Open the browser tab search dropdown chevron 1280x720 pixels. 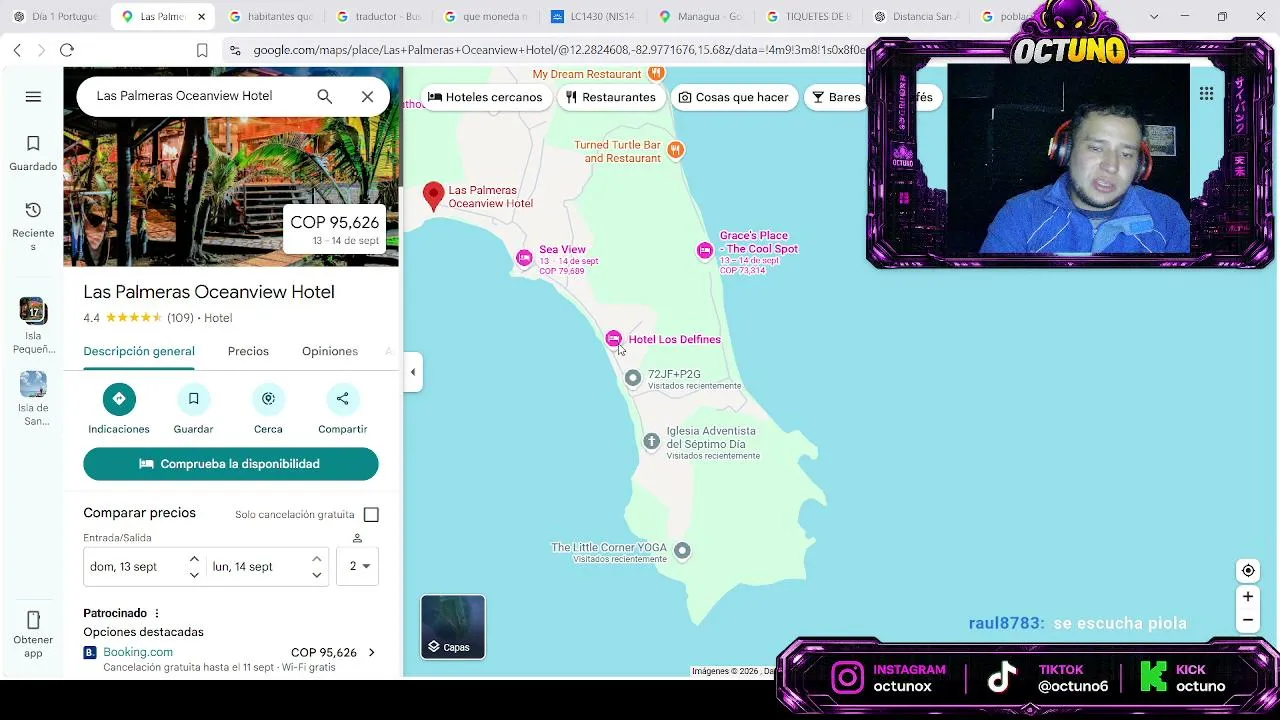1153,17
